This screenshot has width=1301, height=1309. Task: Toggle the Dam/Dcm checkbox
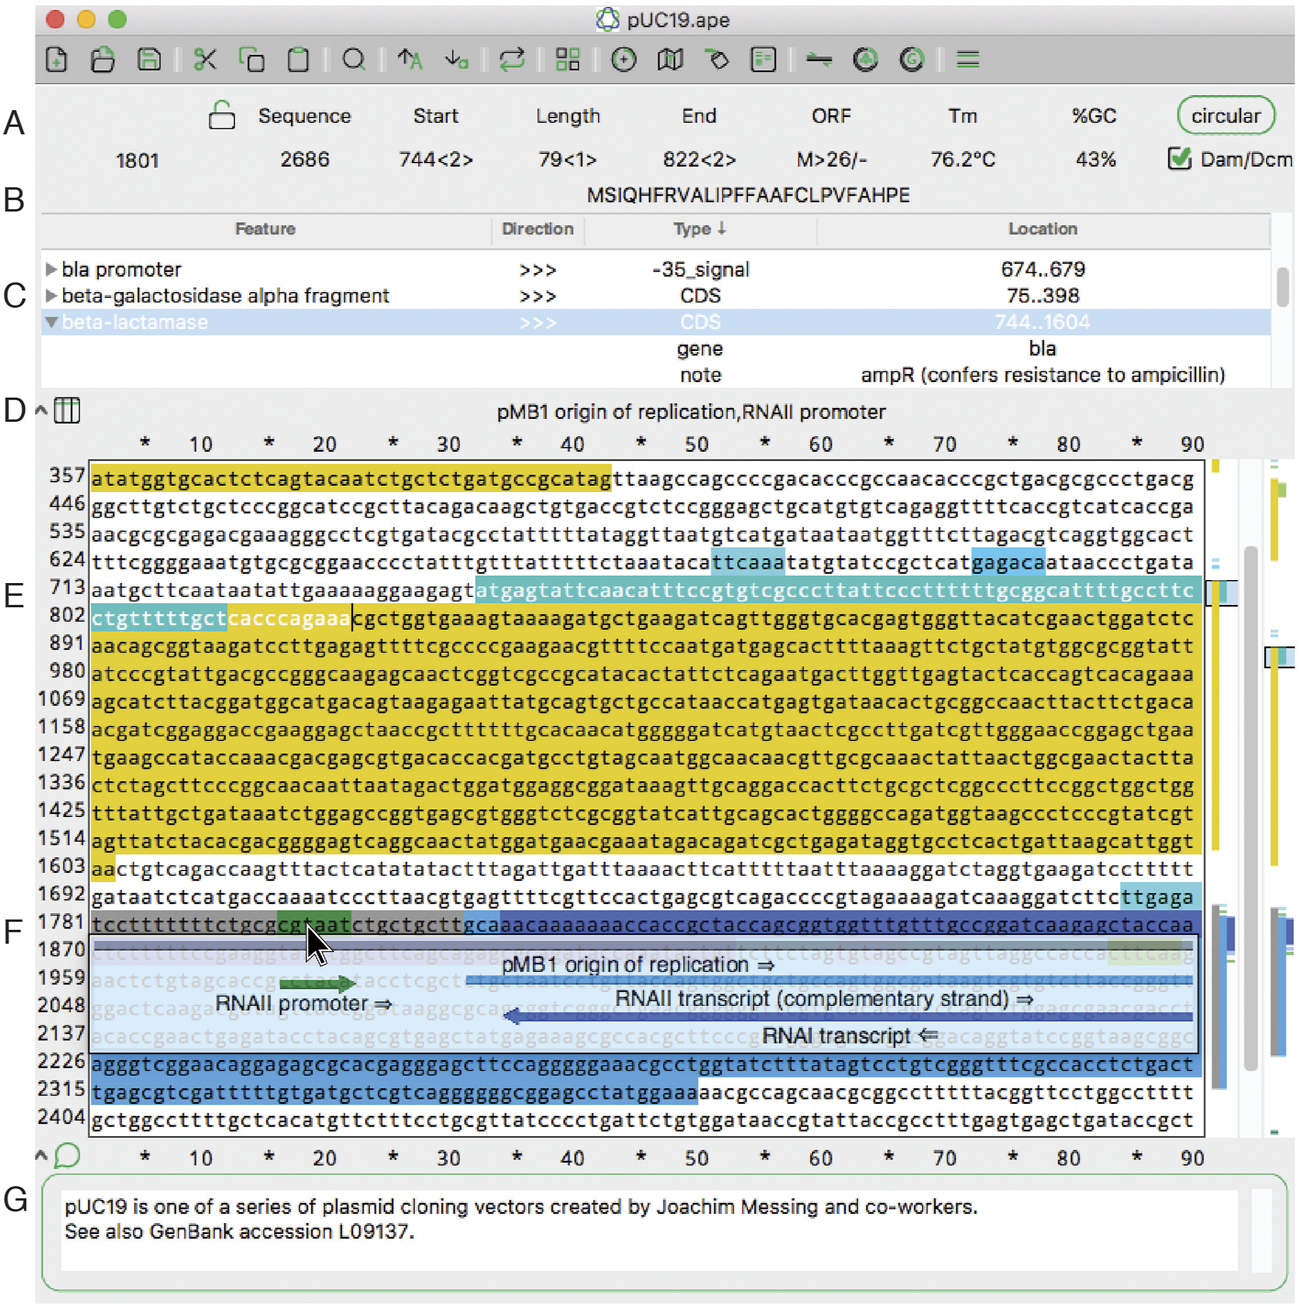pyautogui.click(x=1180, y=159)
